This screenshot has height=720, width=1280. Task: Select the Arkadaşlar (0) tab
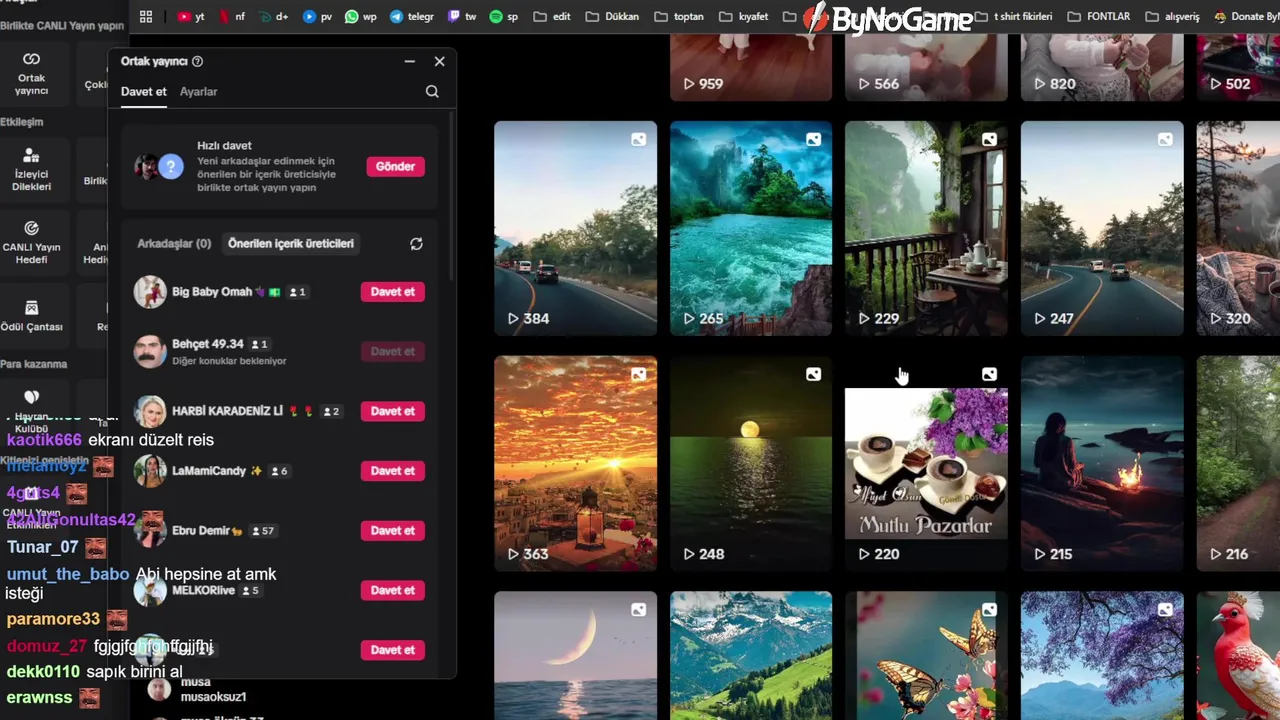point(174,243)
